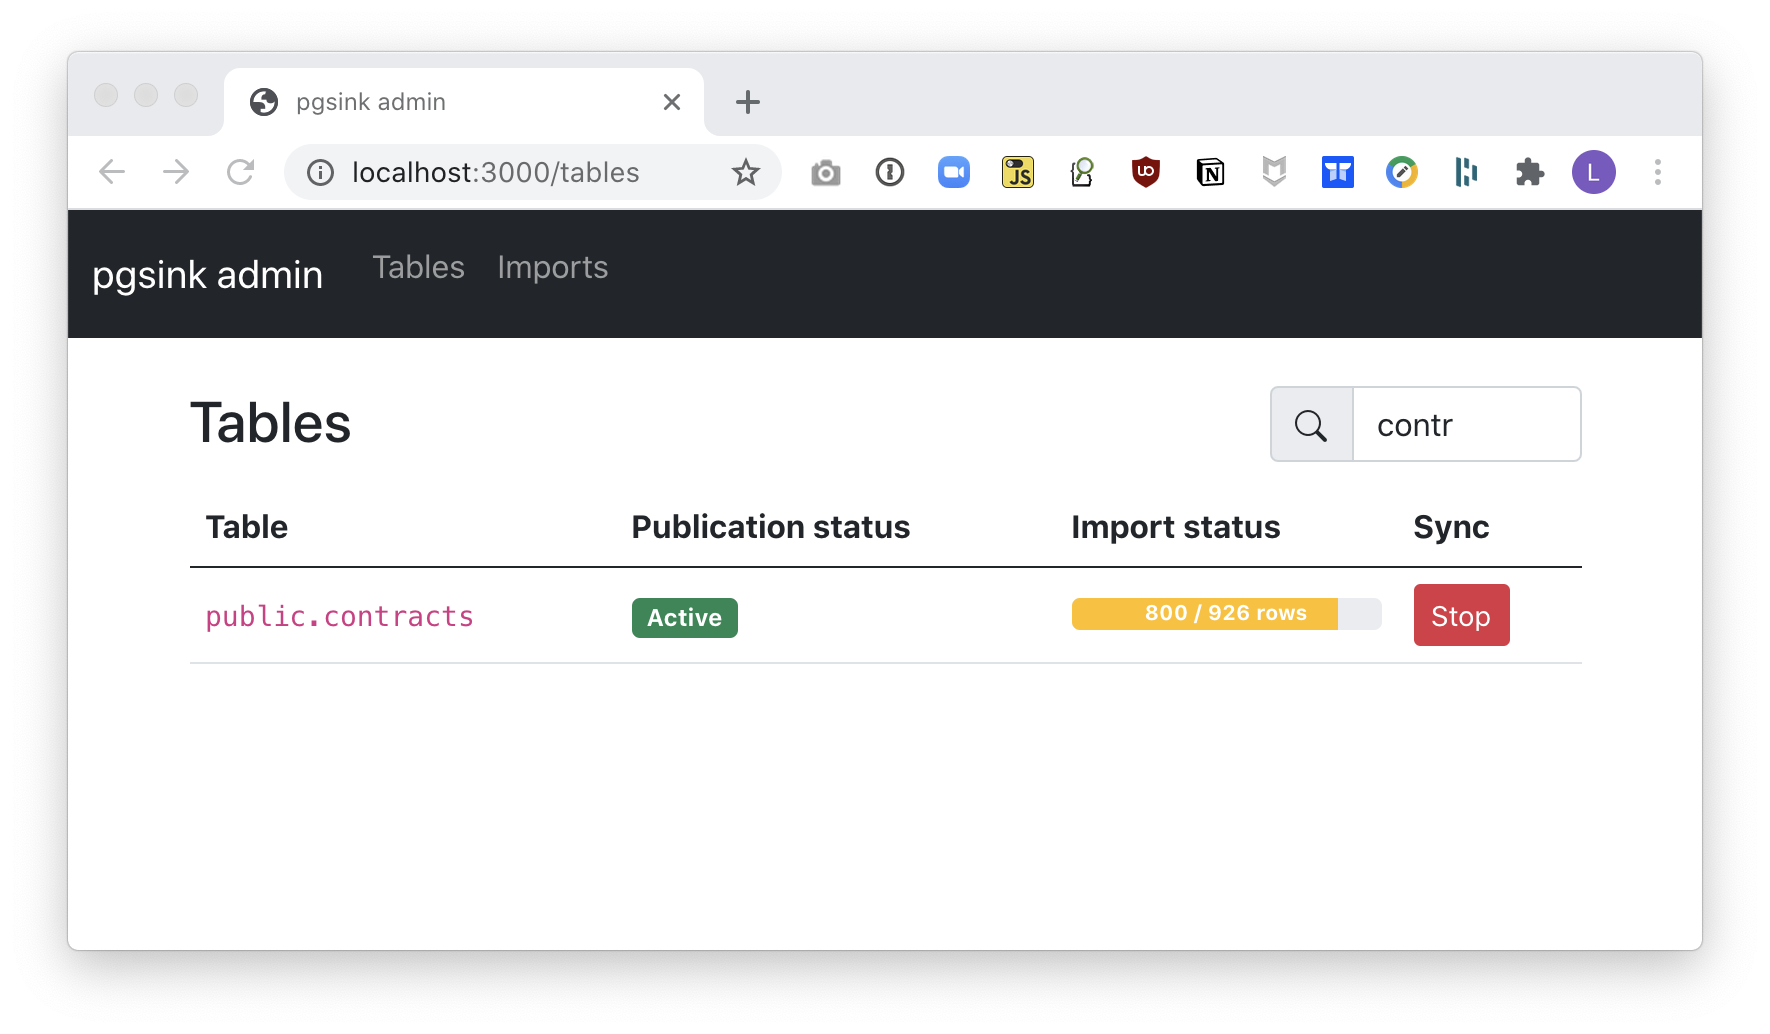Screen dimensions: 1770x1034
Task: Click the magnifier in the Tables search box
Action: click(1310, 424)
